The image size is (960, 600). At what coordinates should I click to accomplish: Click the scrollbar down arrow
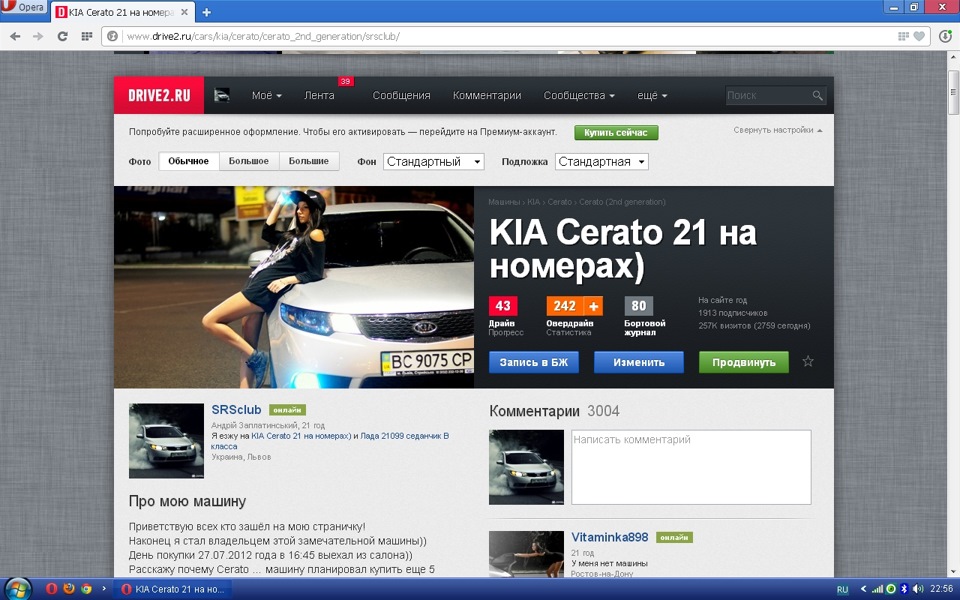click(x=953, y=572)
